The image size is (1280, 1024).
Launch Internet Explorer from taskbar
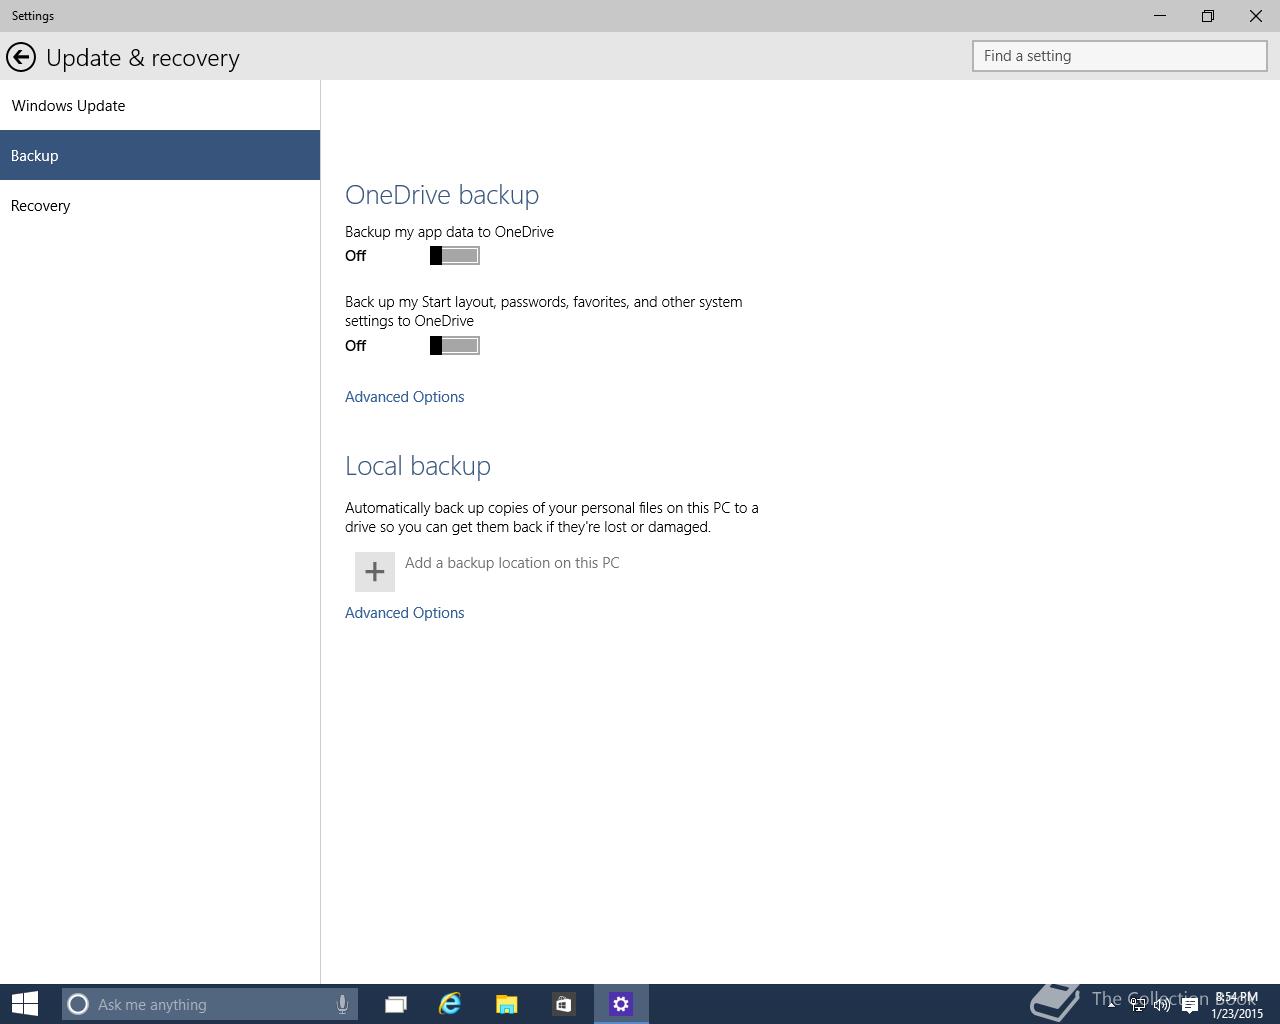coord(450,1004)
